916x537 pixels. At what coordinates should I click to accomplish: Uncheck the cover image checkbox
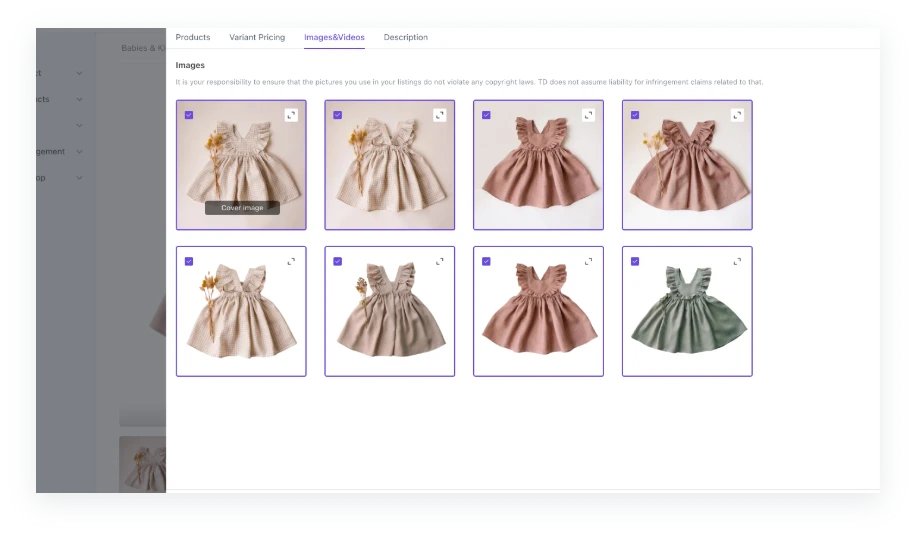pyautogui.click(x=189, y=115)
